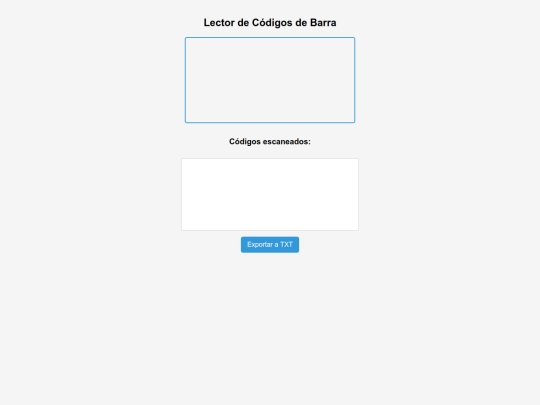Viewport: 540px width, 405px height.
Task: Focus the scanned codes list box
Action: point(270,195)
